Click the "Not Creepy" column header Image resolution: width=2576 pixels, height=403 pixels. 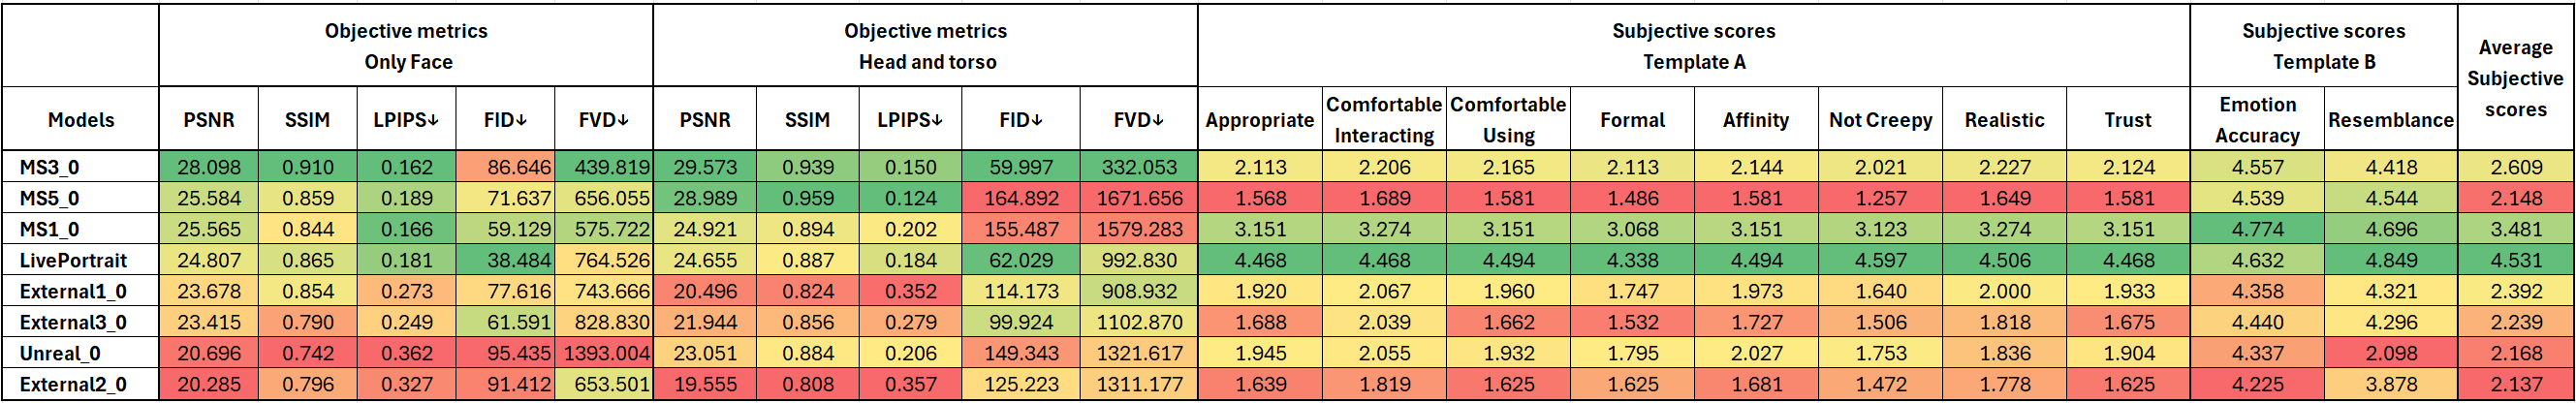(x=1880, y=120)
